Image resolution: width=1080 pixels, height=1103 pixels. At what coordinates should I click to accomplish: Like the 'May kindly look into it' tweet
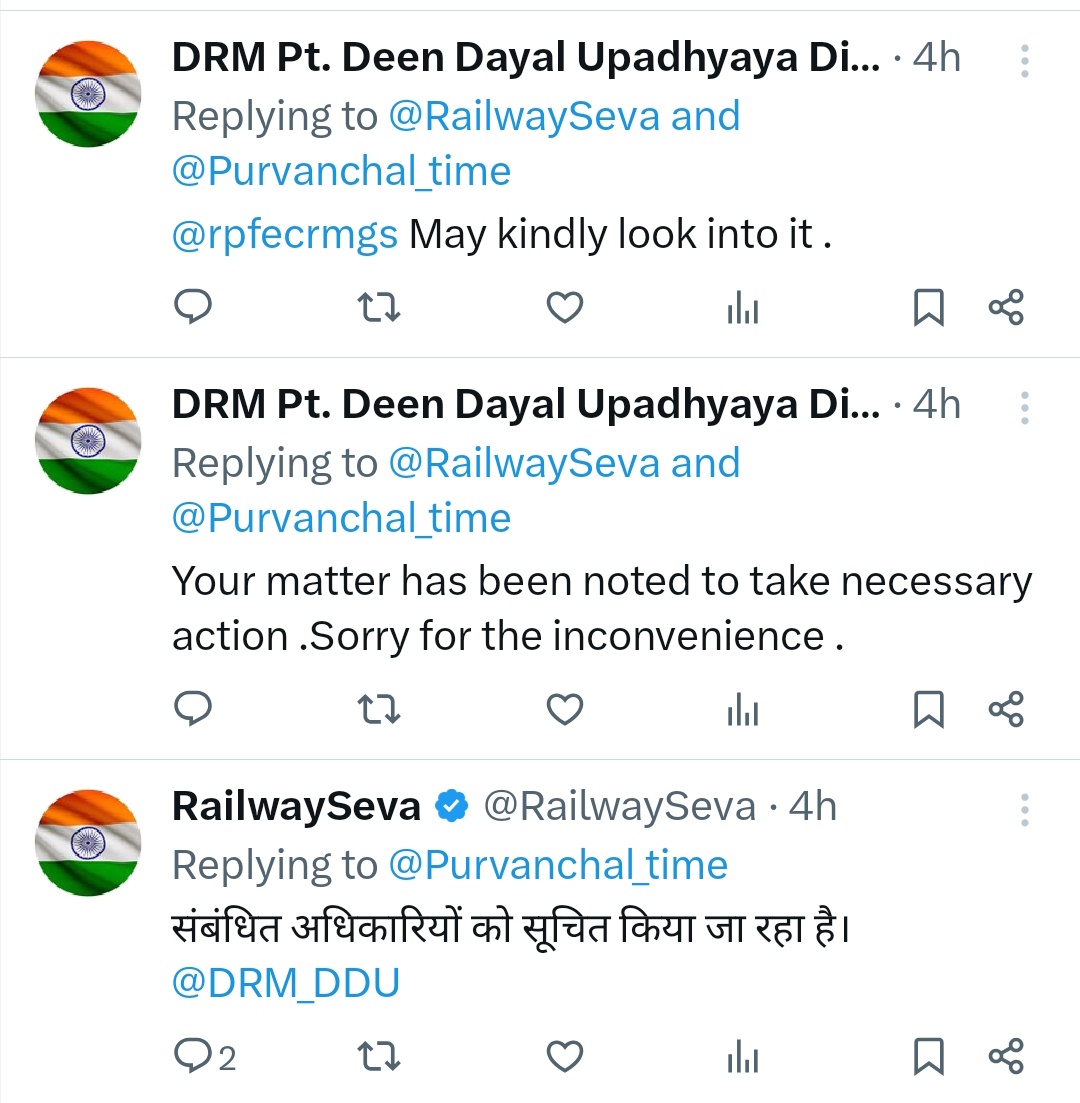click(565, 308)
